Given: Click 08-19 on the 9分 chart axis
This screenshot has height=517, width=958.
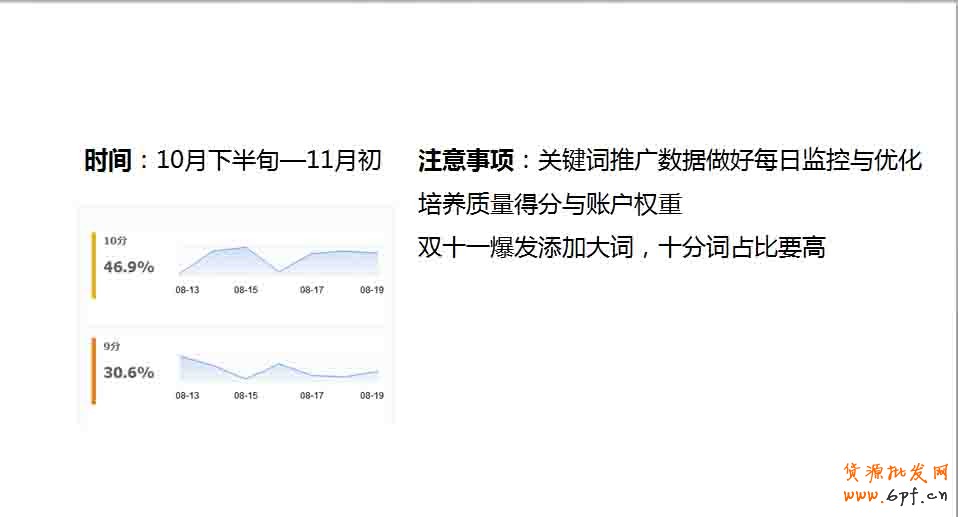Looking at the screenshot, I should coord(372,396).
